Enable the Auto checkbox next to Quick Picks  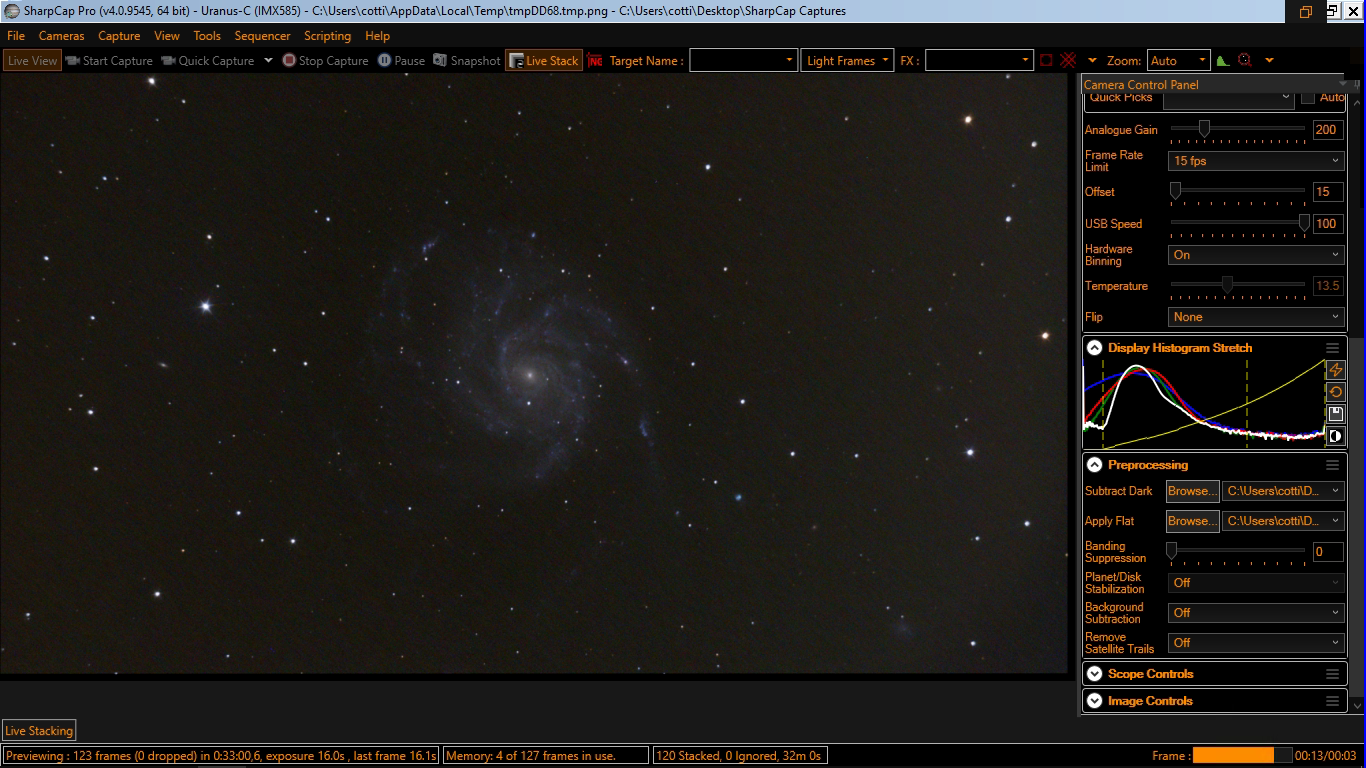point(1308,98)
